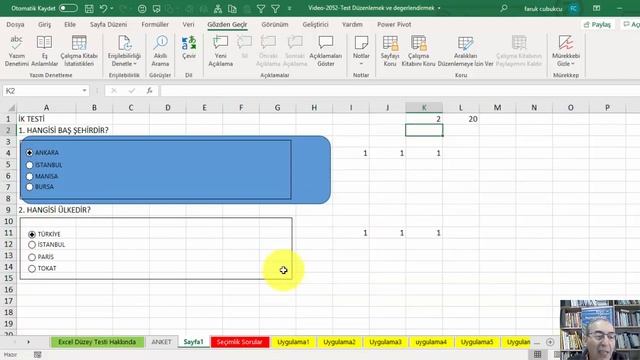Viewport: 640px width, 360px height.
Task: Select the TOKAT radio button
Action: [x=32, y=269]
